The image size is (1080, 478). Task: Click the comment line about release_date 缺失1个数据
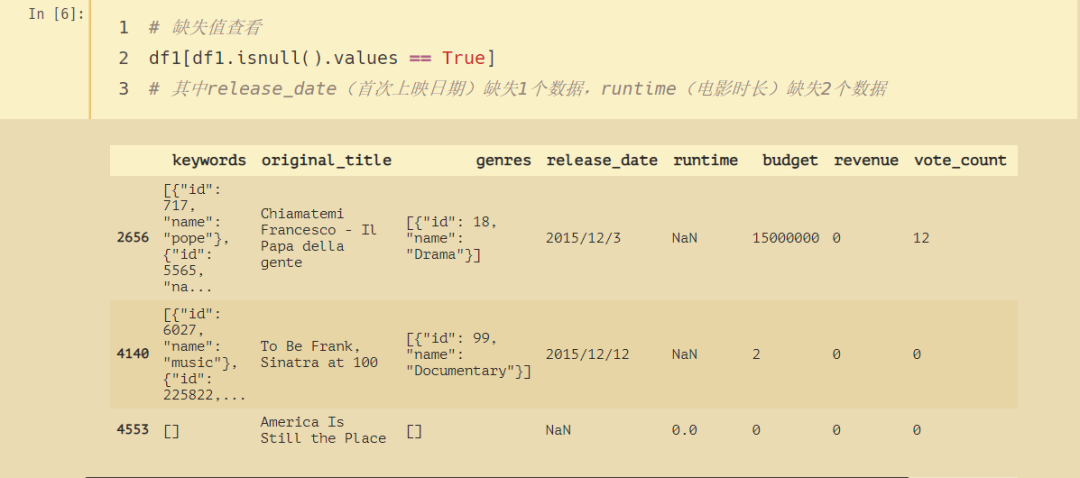517,89
